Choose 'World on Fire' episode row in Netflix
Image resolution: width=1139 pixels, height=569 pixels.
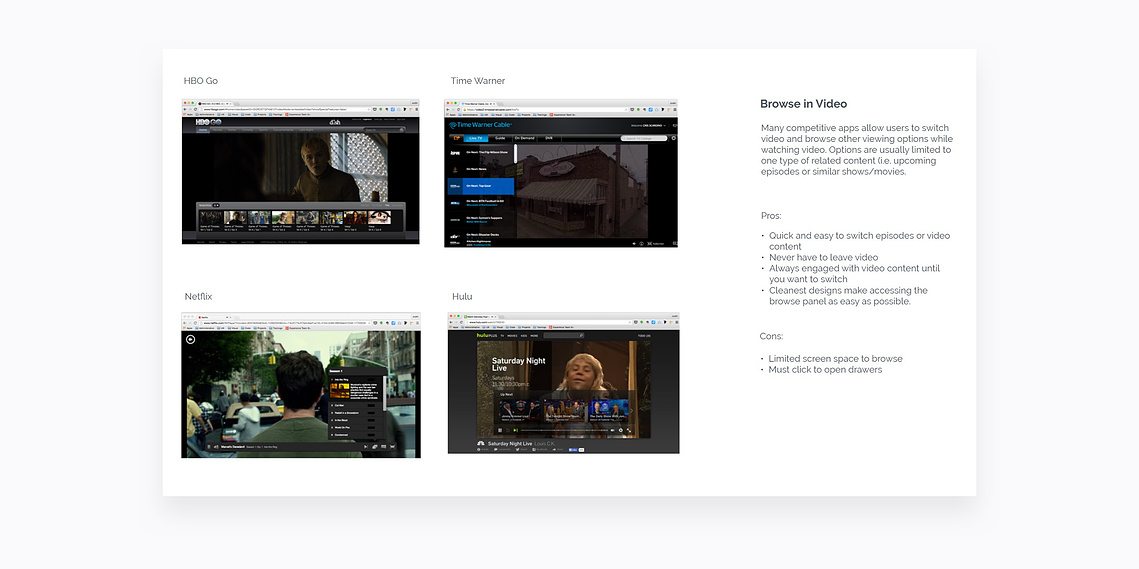355,427
